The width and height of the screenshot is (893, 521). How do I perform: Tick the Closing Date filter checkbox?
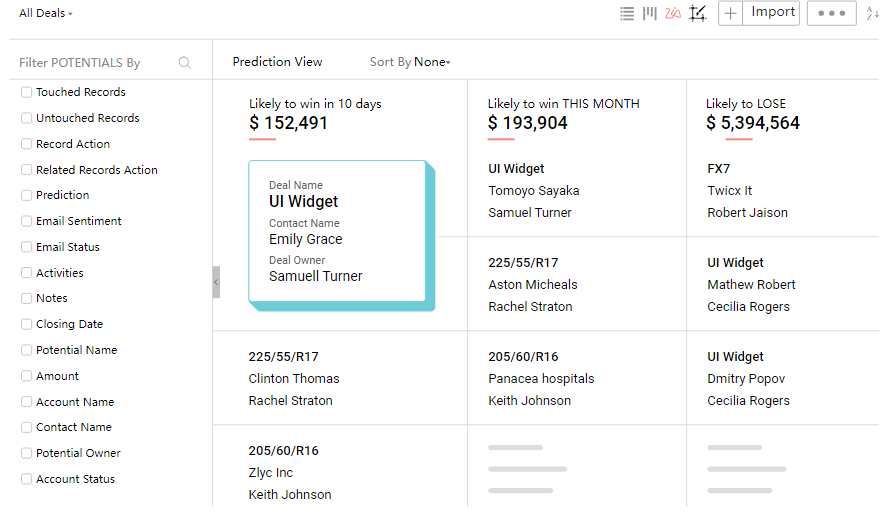27,324
